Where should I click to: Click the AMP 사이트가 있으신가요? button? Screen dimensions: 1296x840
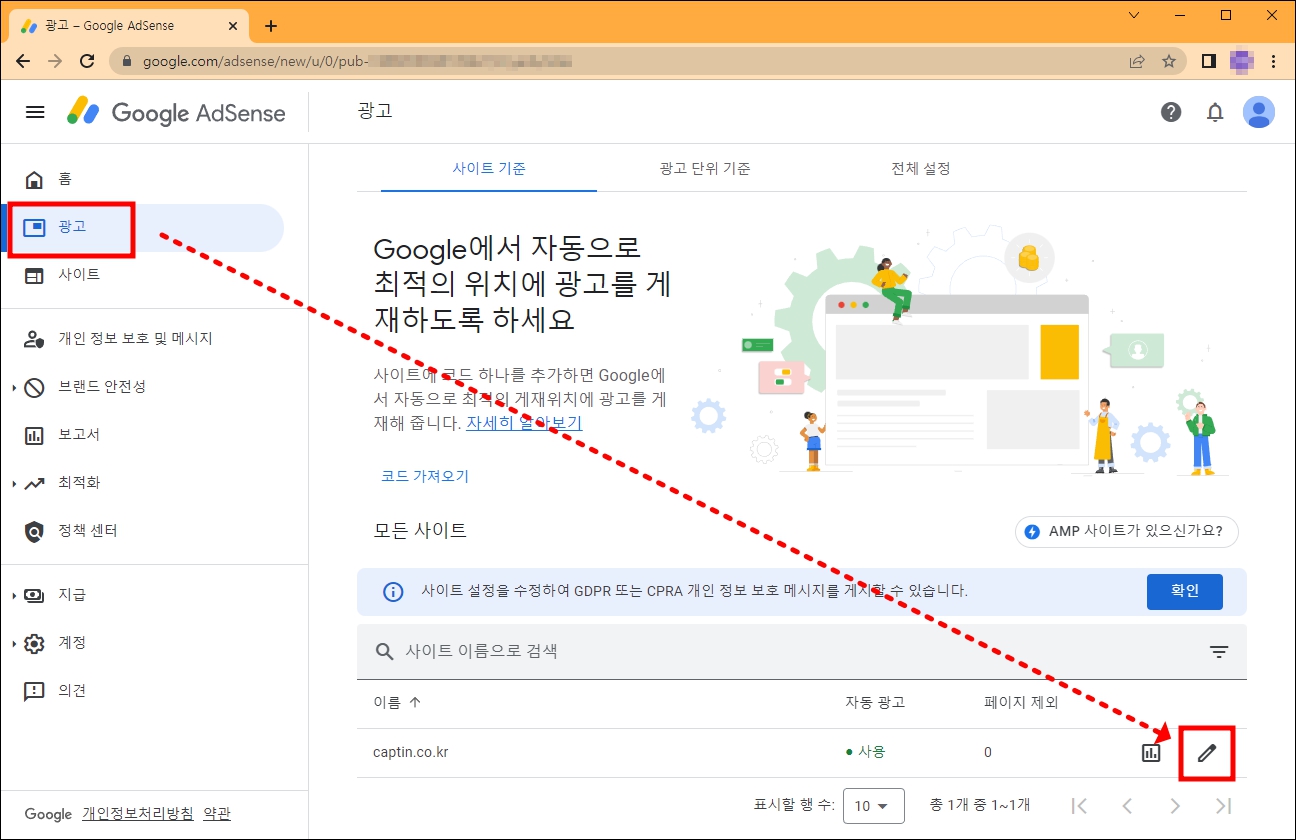(x=1126, y=532)
